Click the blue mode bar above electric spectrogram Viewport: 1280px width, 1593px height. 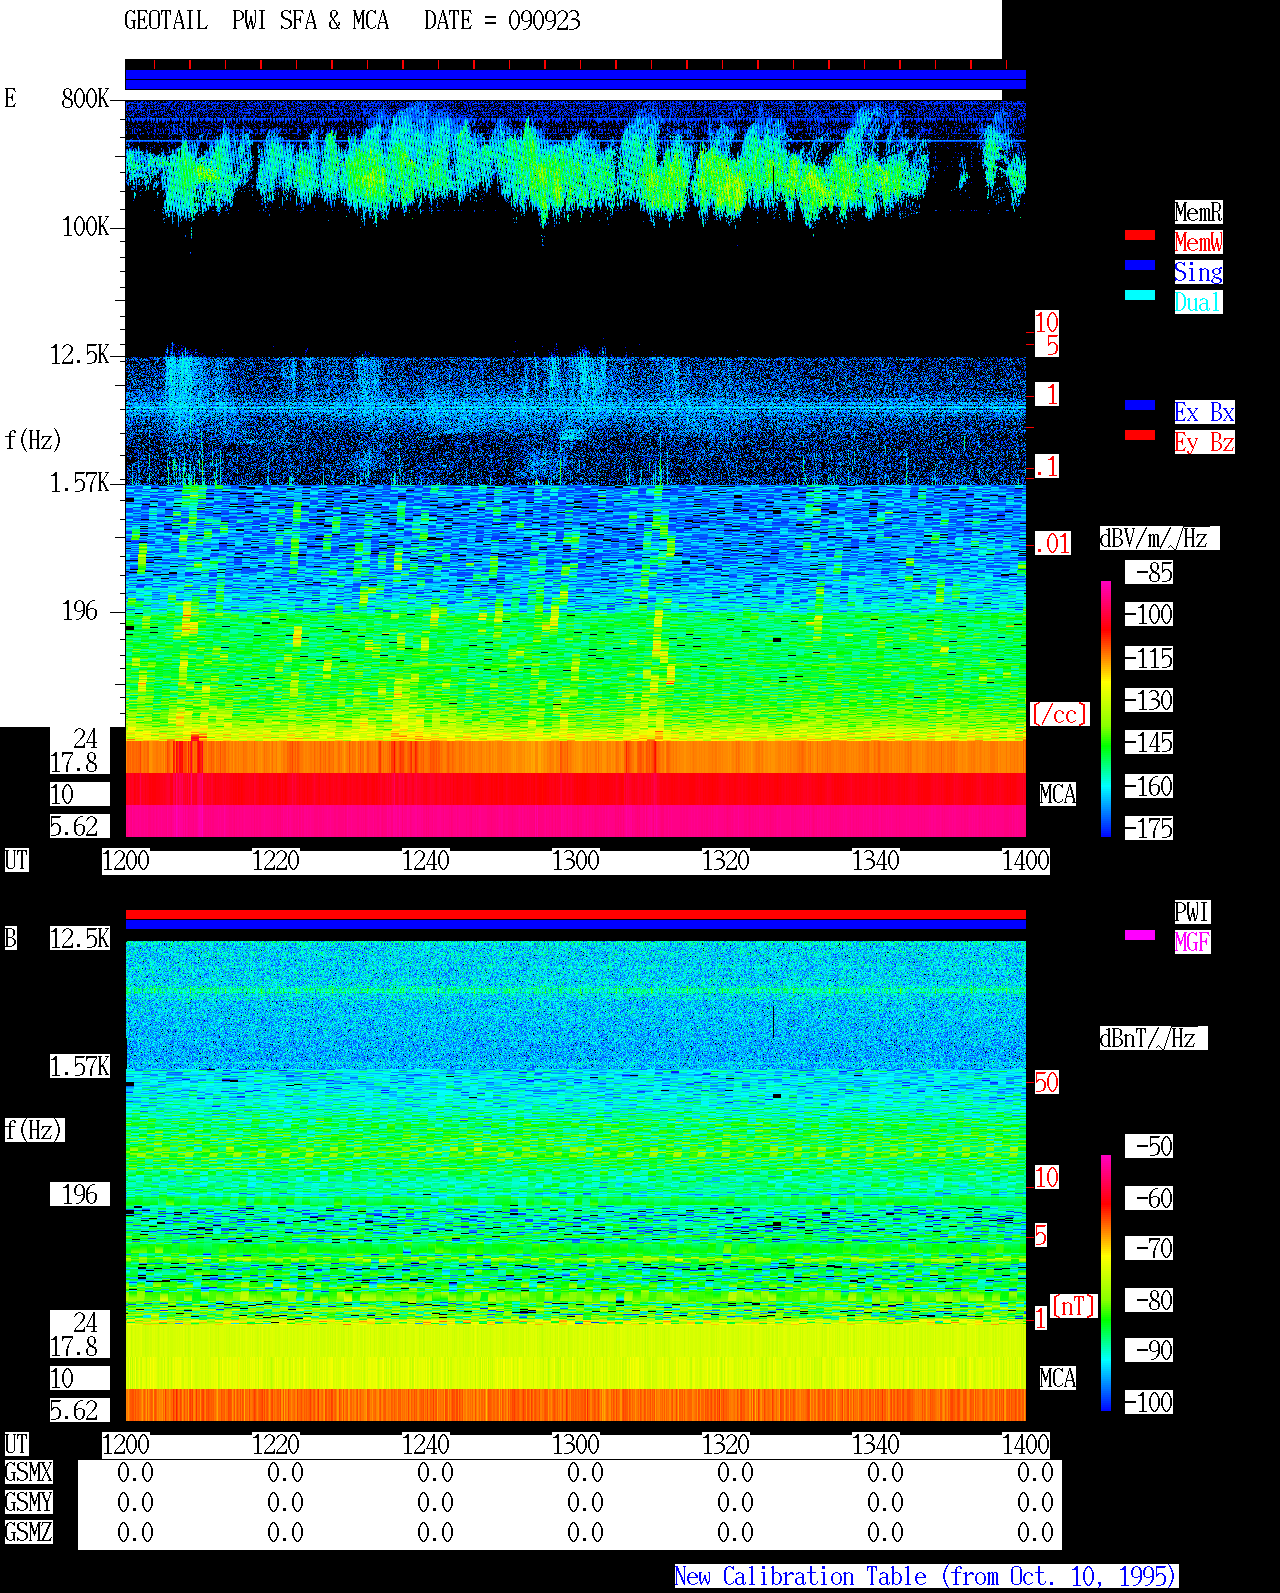tap(575, 80)
